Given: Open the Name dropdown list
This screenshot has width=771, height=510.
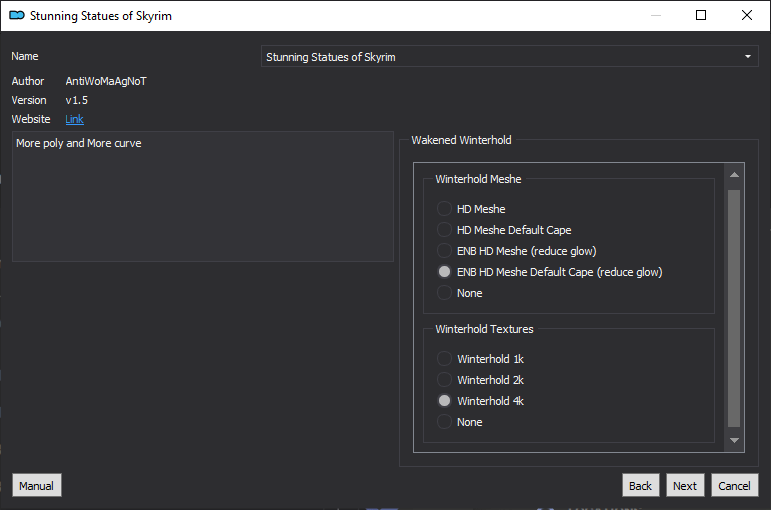Looking at the screenshot, I should tap(509, 57).
